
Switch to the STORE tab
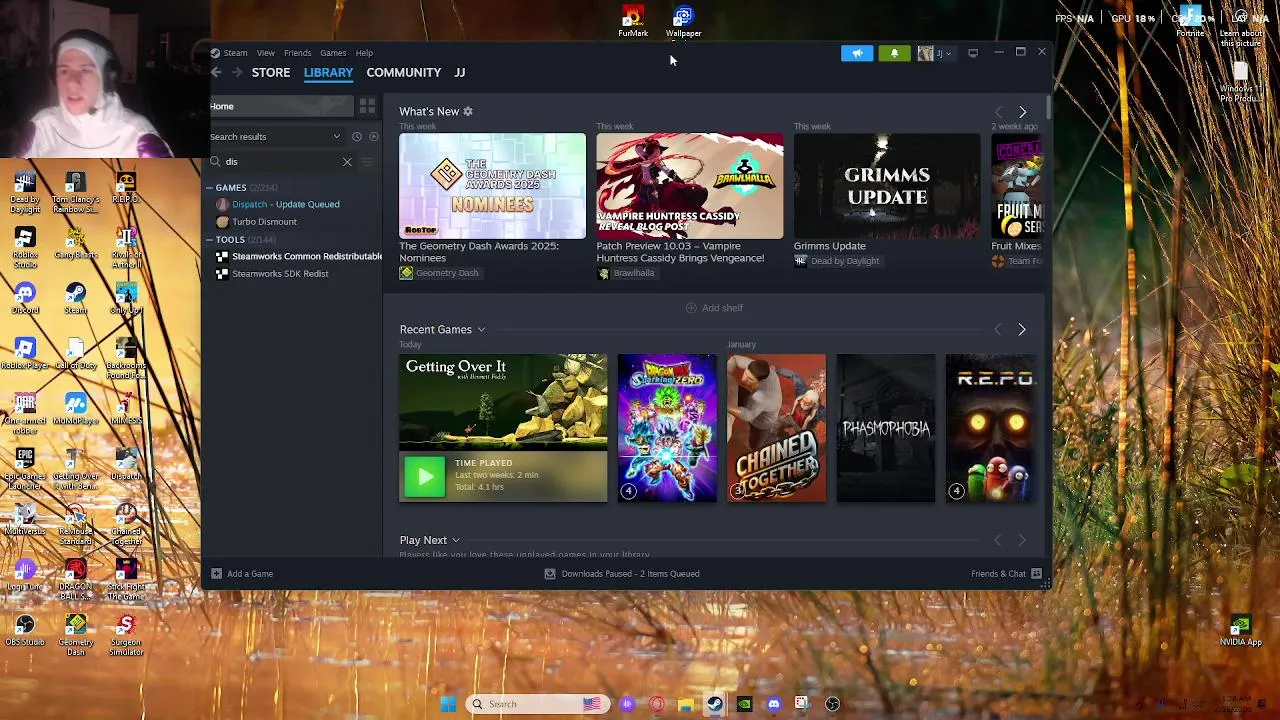(271, 72)
